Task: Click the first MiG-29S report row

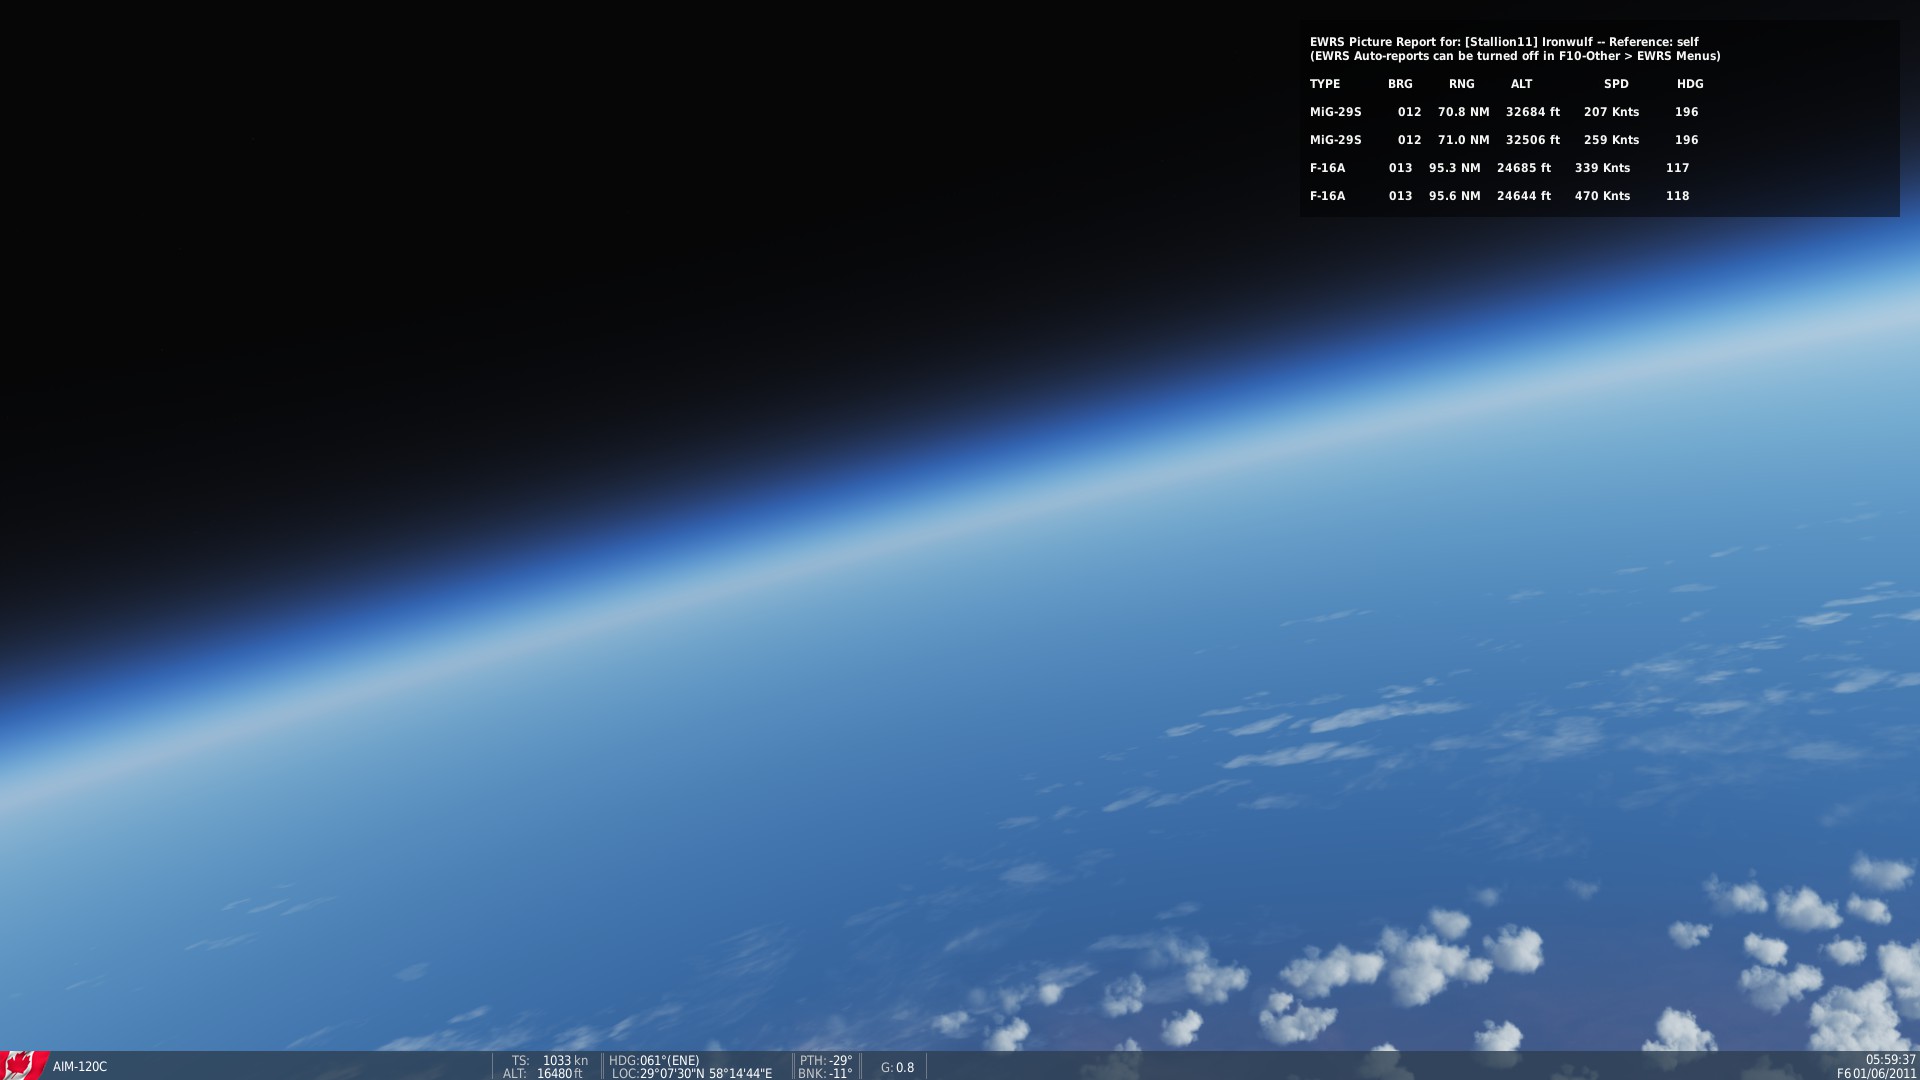Action: [1504, 112]
